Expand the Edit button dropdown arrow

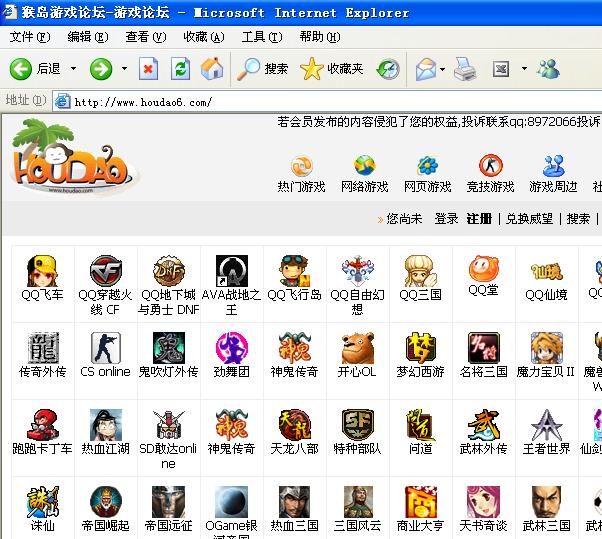pyautogui.click(x=524, y=69)
